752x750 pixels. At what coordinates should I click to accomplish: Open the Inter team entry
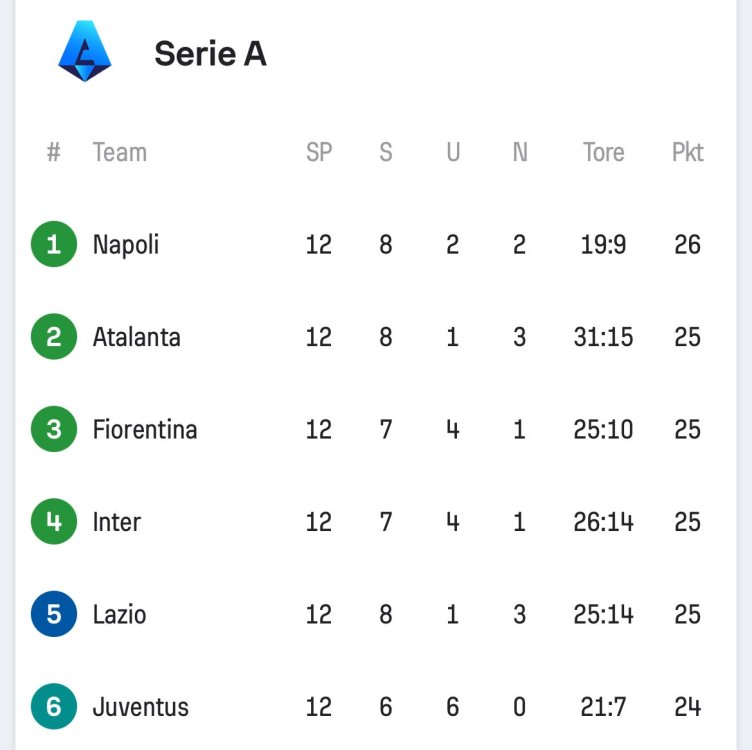117,522
